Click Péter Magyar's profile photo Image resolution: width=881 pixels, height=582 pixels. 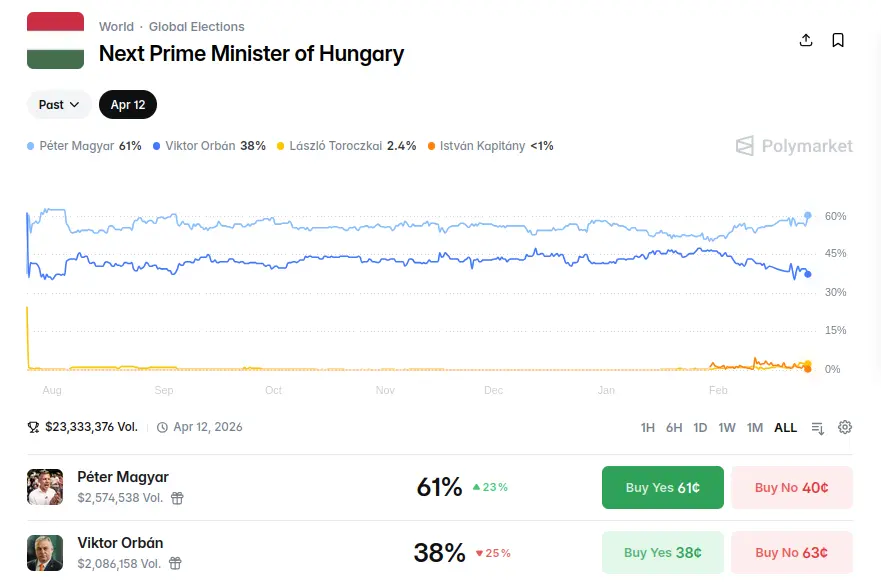[45, 487]
